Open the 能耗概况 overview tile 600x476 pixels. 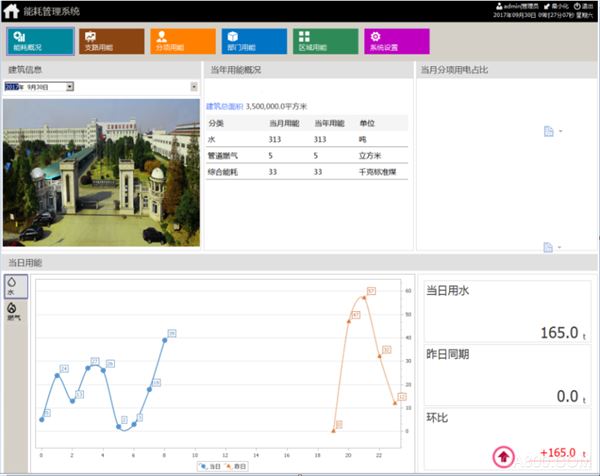(40, 41)
